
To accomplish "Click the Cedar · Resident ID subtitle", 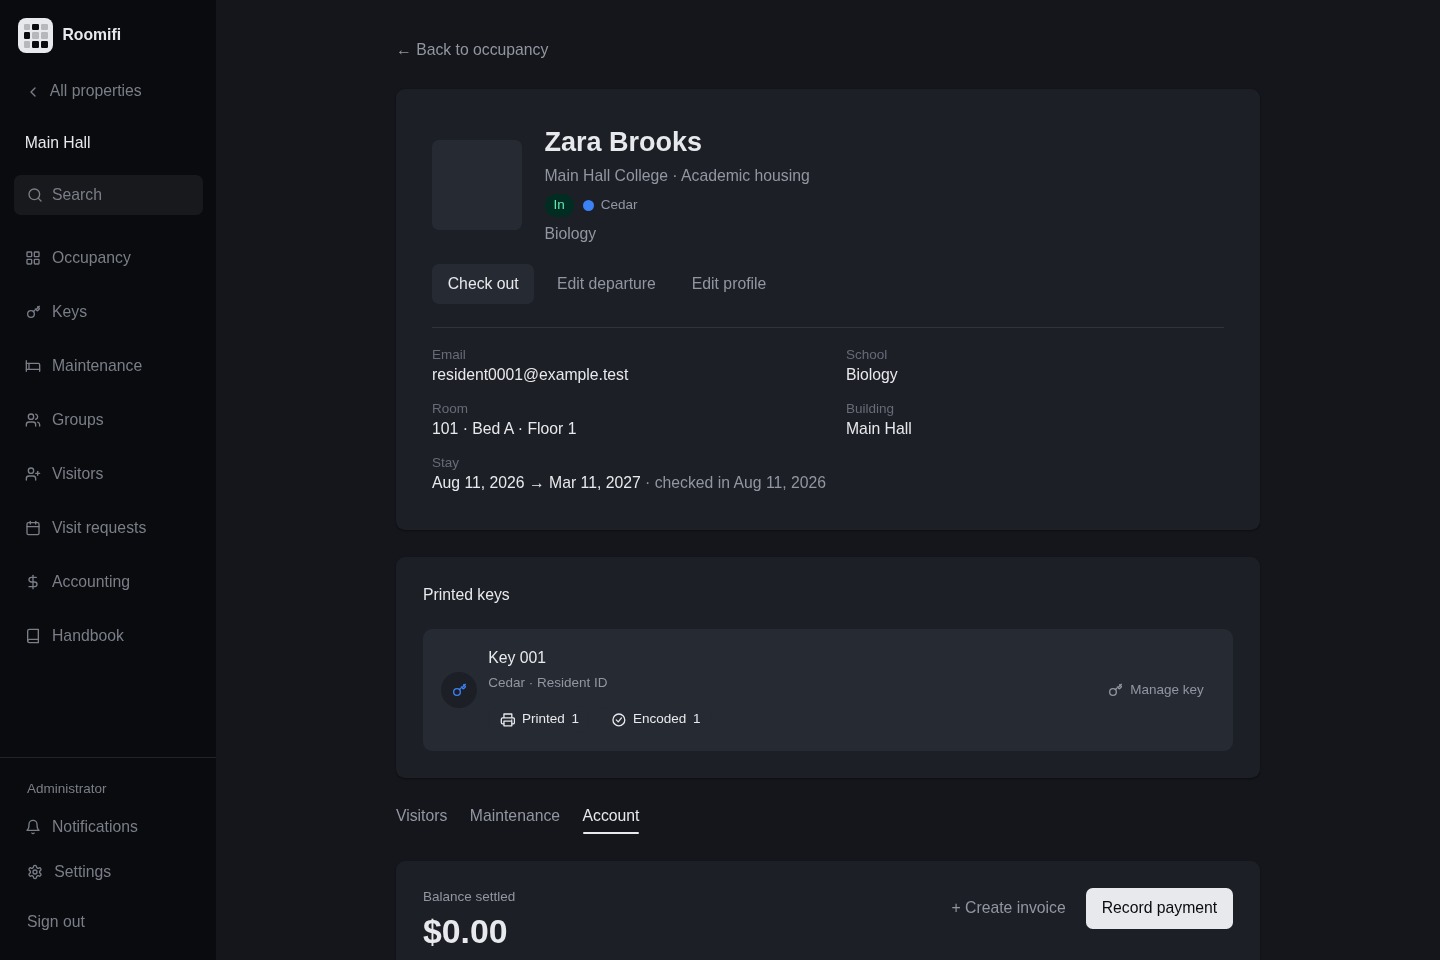I will coord(548,683).
